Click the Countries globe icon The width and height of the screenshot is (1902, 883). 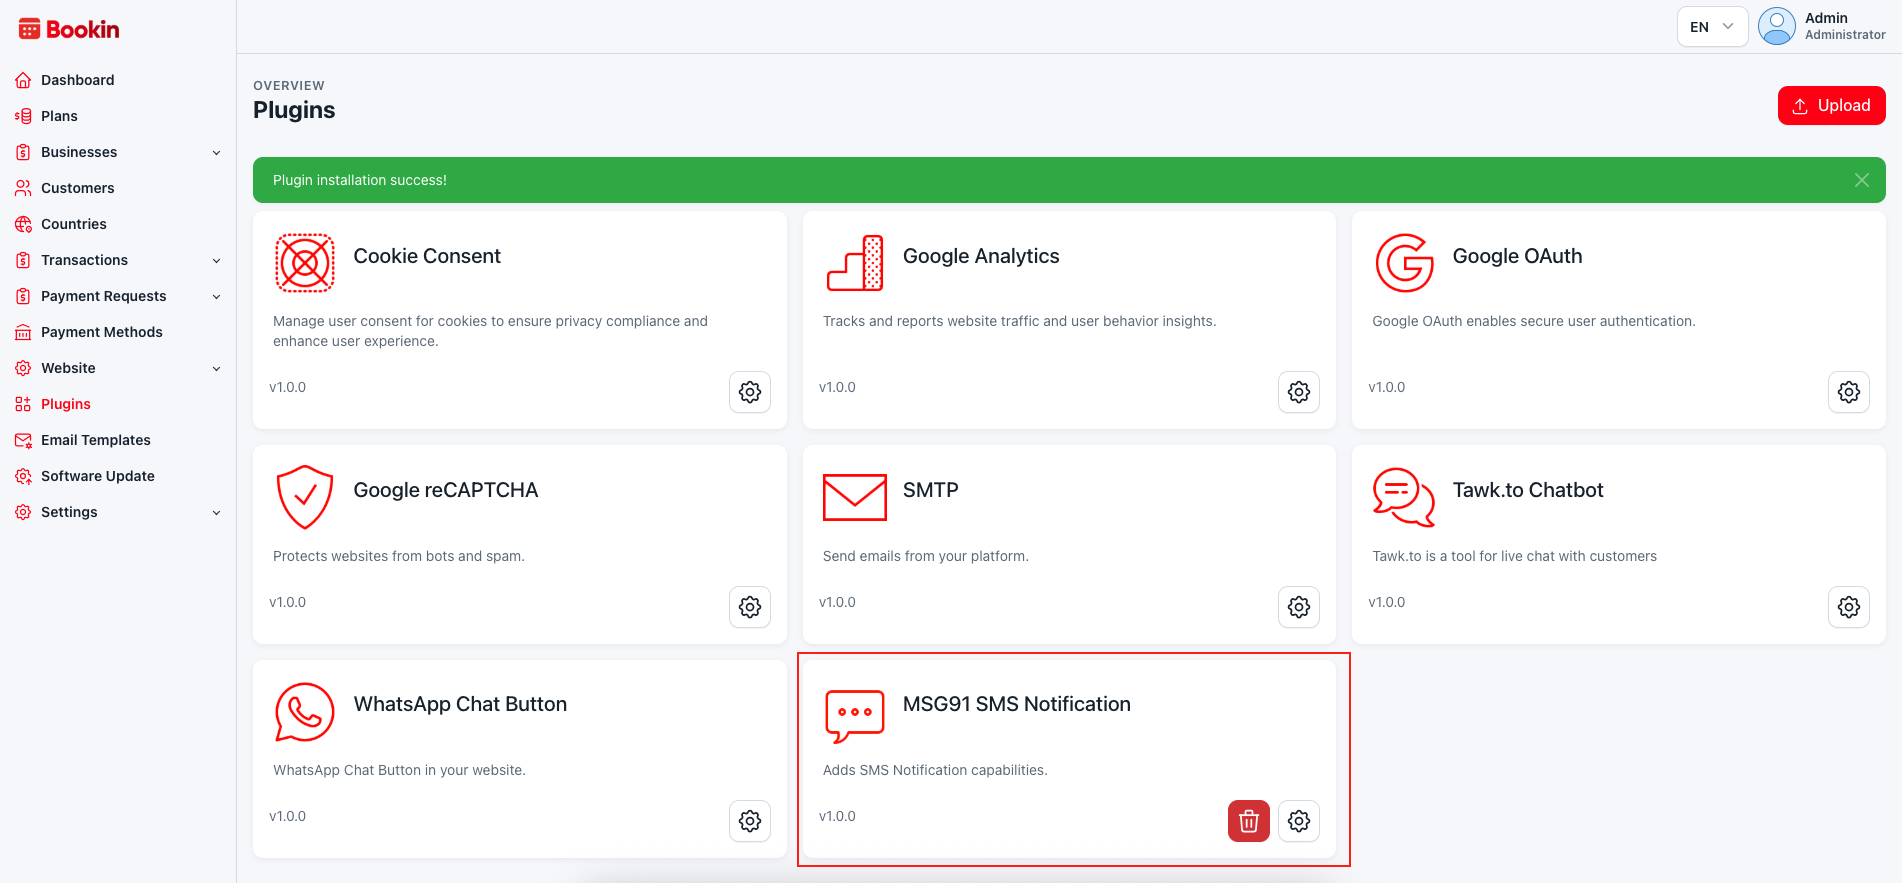point(23,224)
